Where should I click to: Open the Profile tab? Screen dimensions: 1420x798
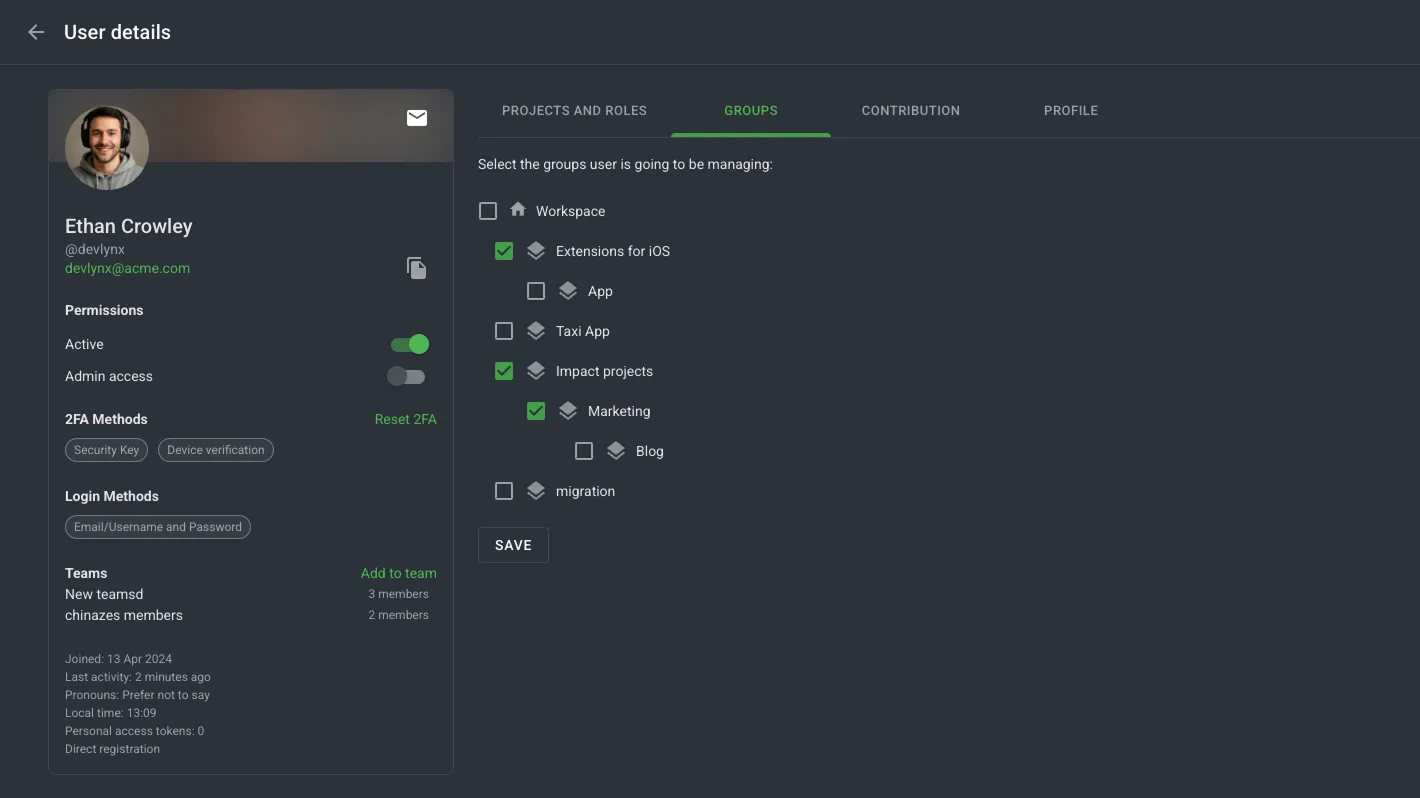tap(1070, 111)
